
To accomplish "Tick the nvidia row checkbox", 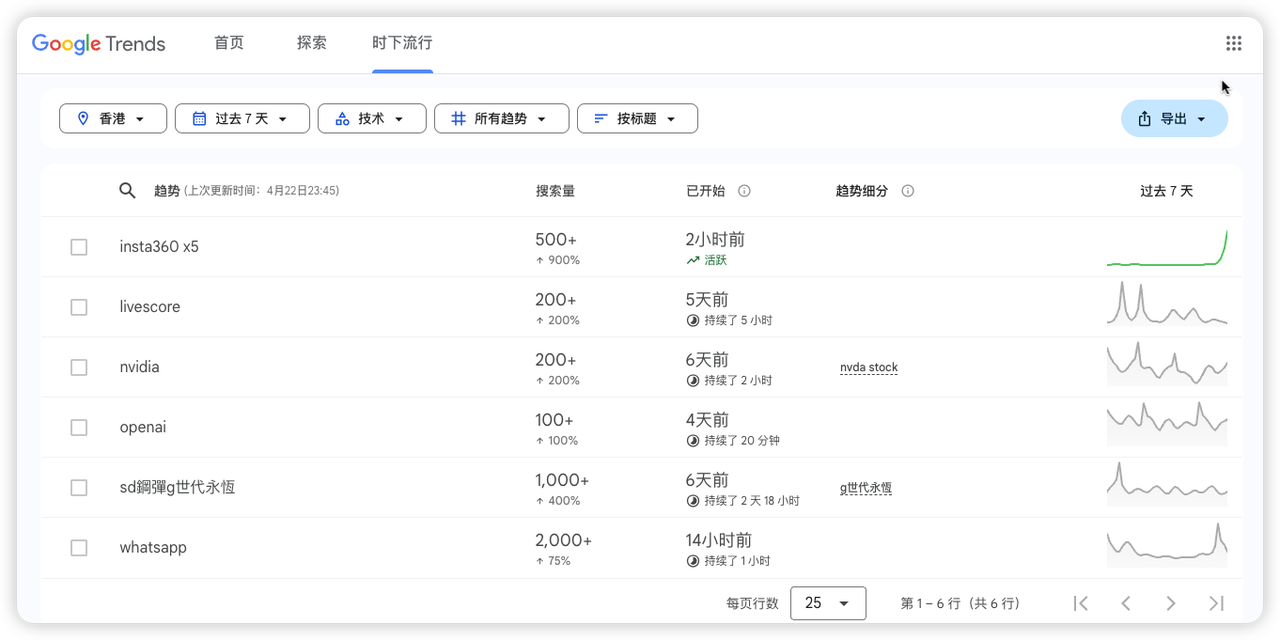I will click(x=79, y=367).
